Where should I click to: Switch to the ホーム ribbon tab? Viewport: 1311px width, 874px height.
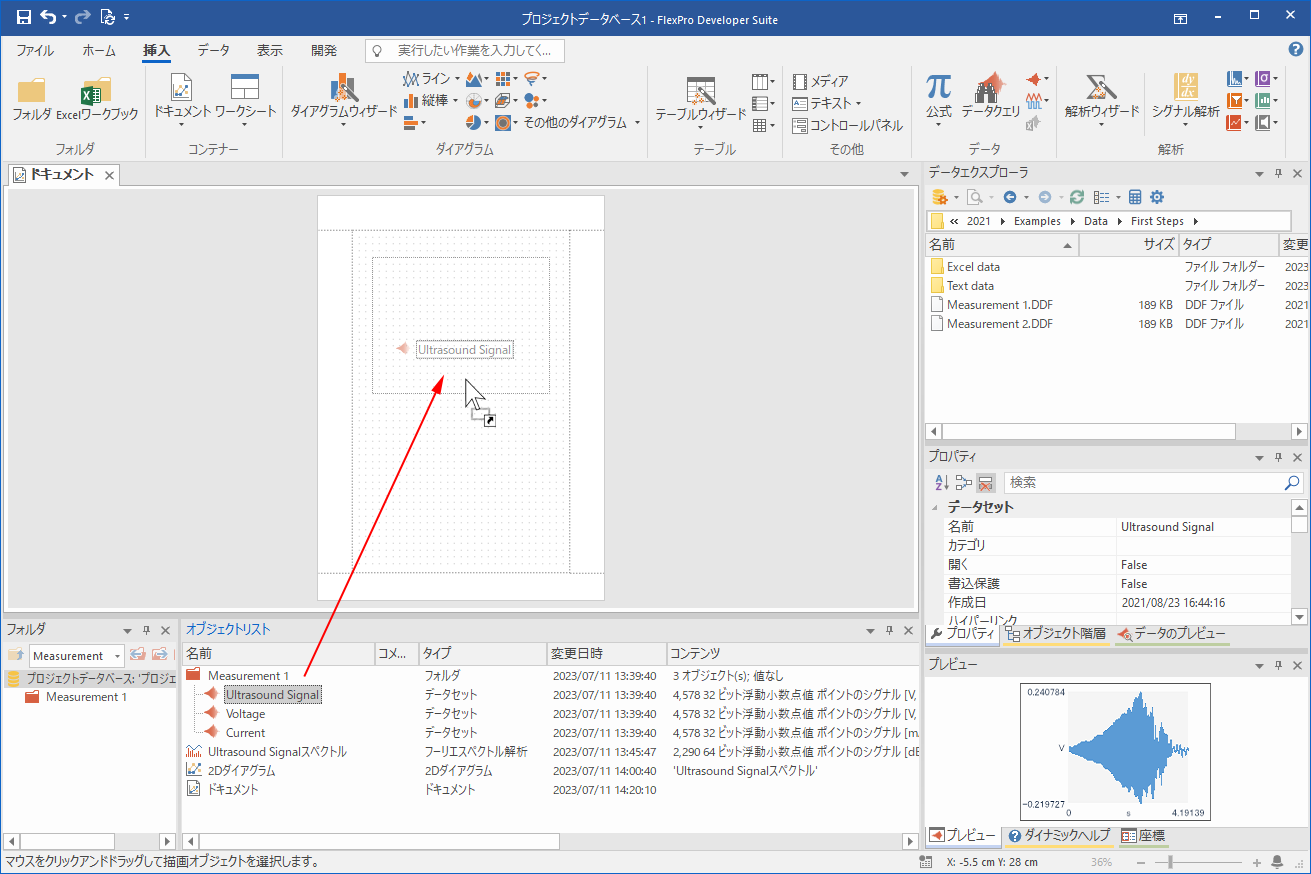coord(99,50)
